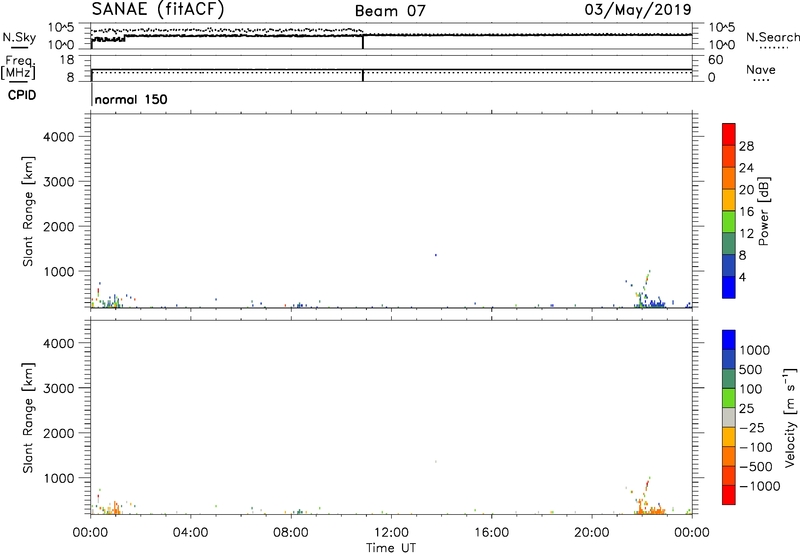Click the orange −500 to −100 Velocity segment
The width and height of the screenshot is (800, 554).
(x=729, y=456)
